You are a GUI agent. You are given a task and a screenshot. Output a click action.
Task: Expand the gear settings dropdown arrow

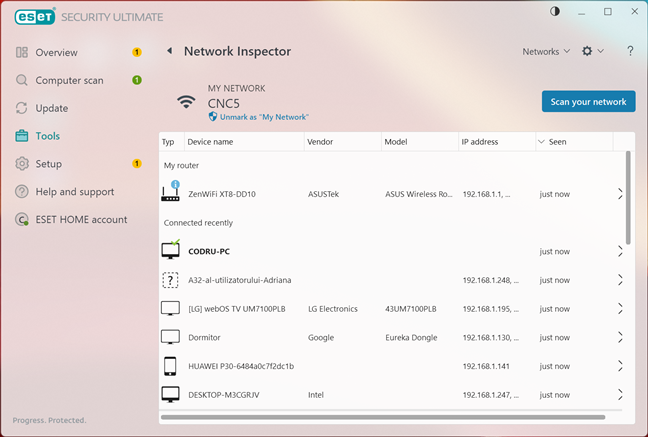click(x=600, y=51)
